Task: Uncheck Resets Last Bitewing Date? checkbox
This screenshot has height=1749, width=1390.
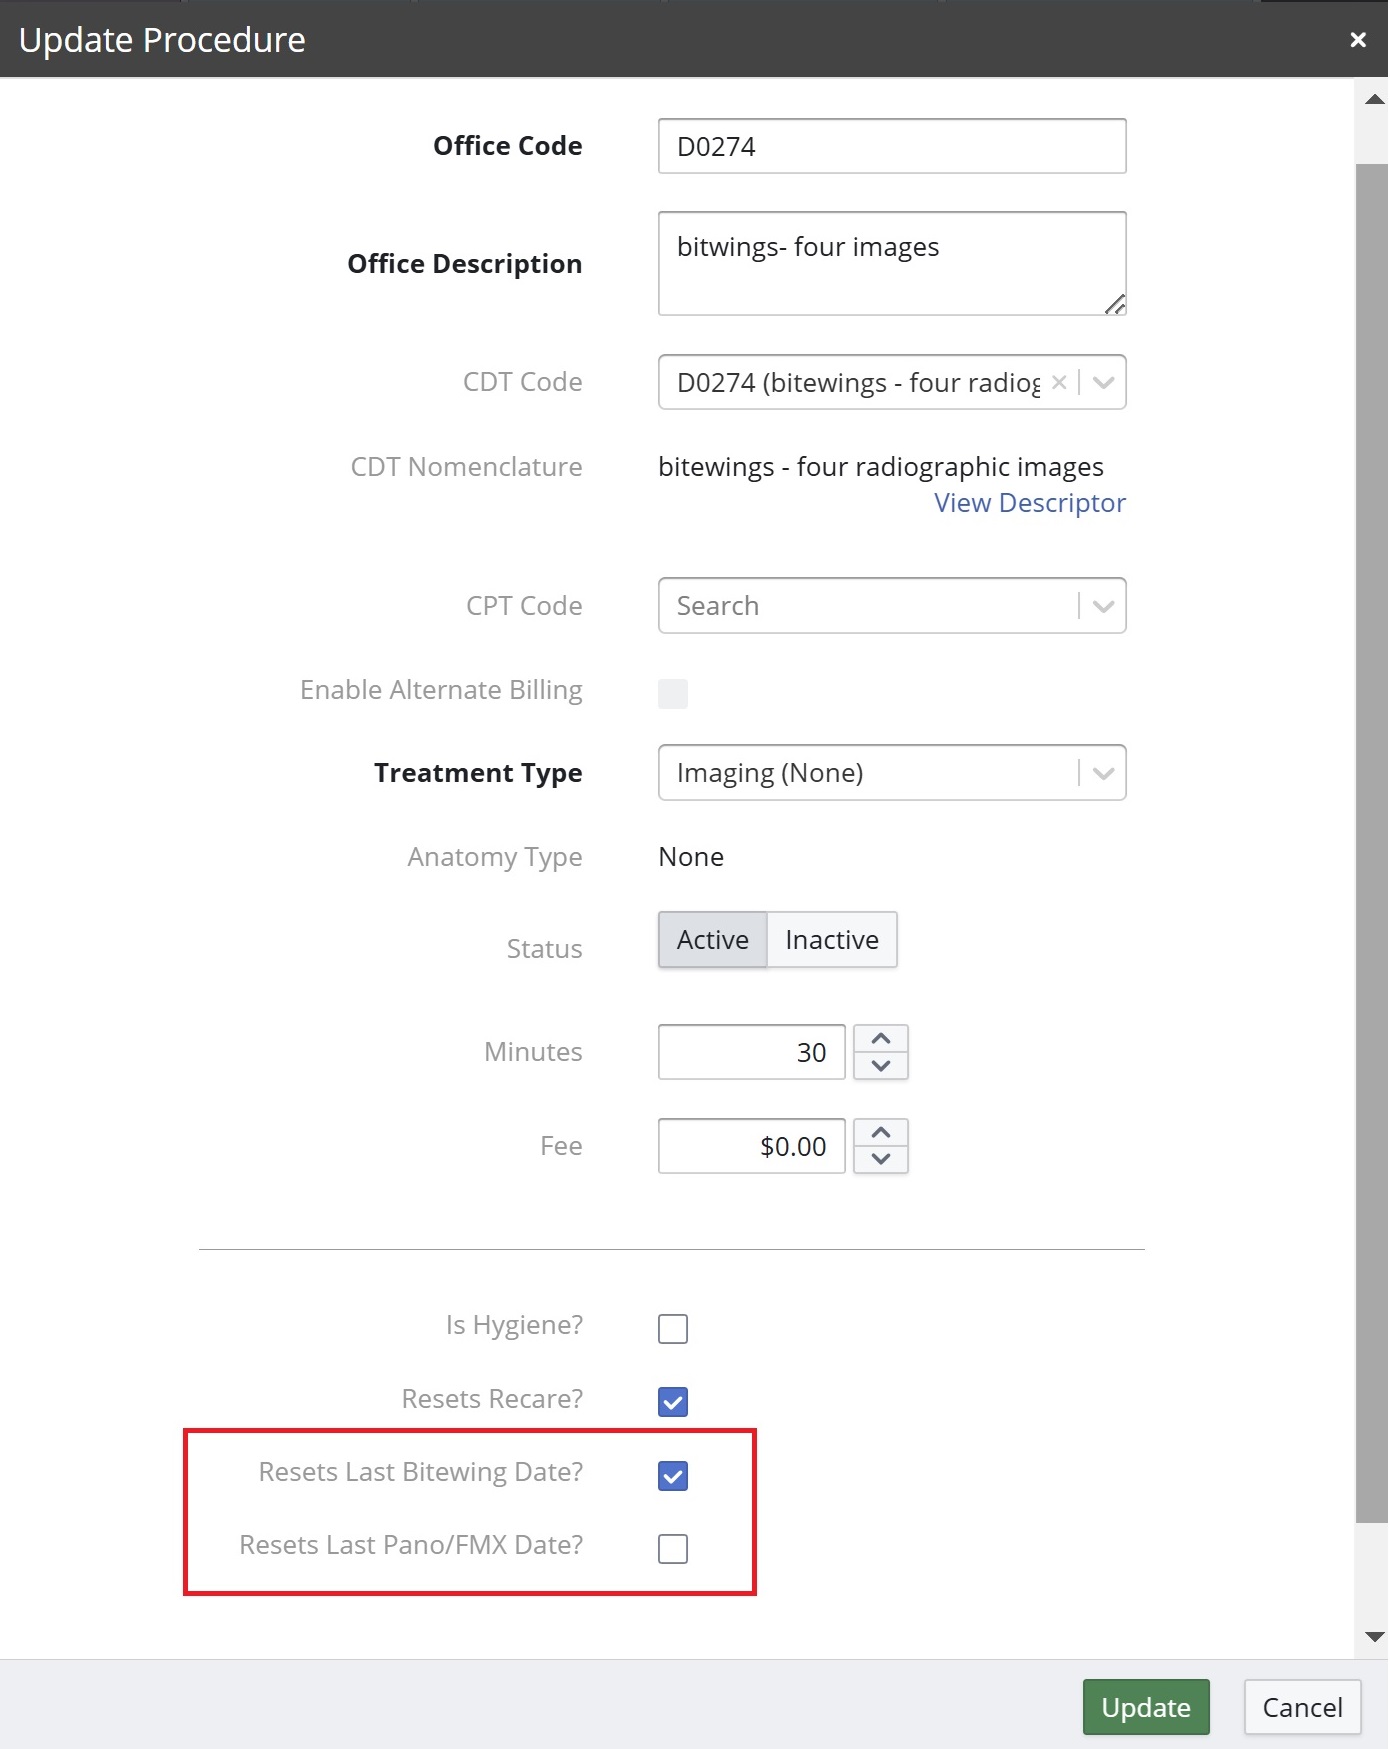Action: 673,1476
